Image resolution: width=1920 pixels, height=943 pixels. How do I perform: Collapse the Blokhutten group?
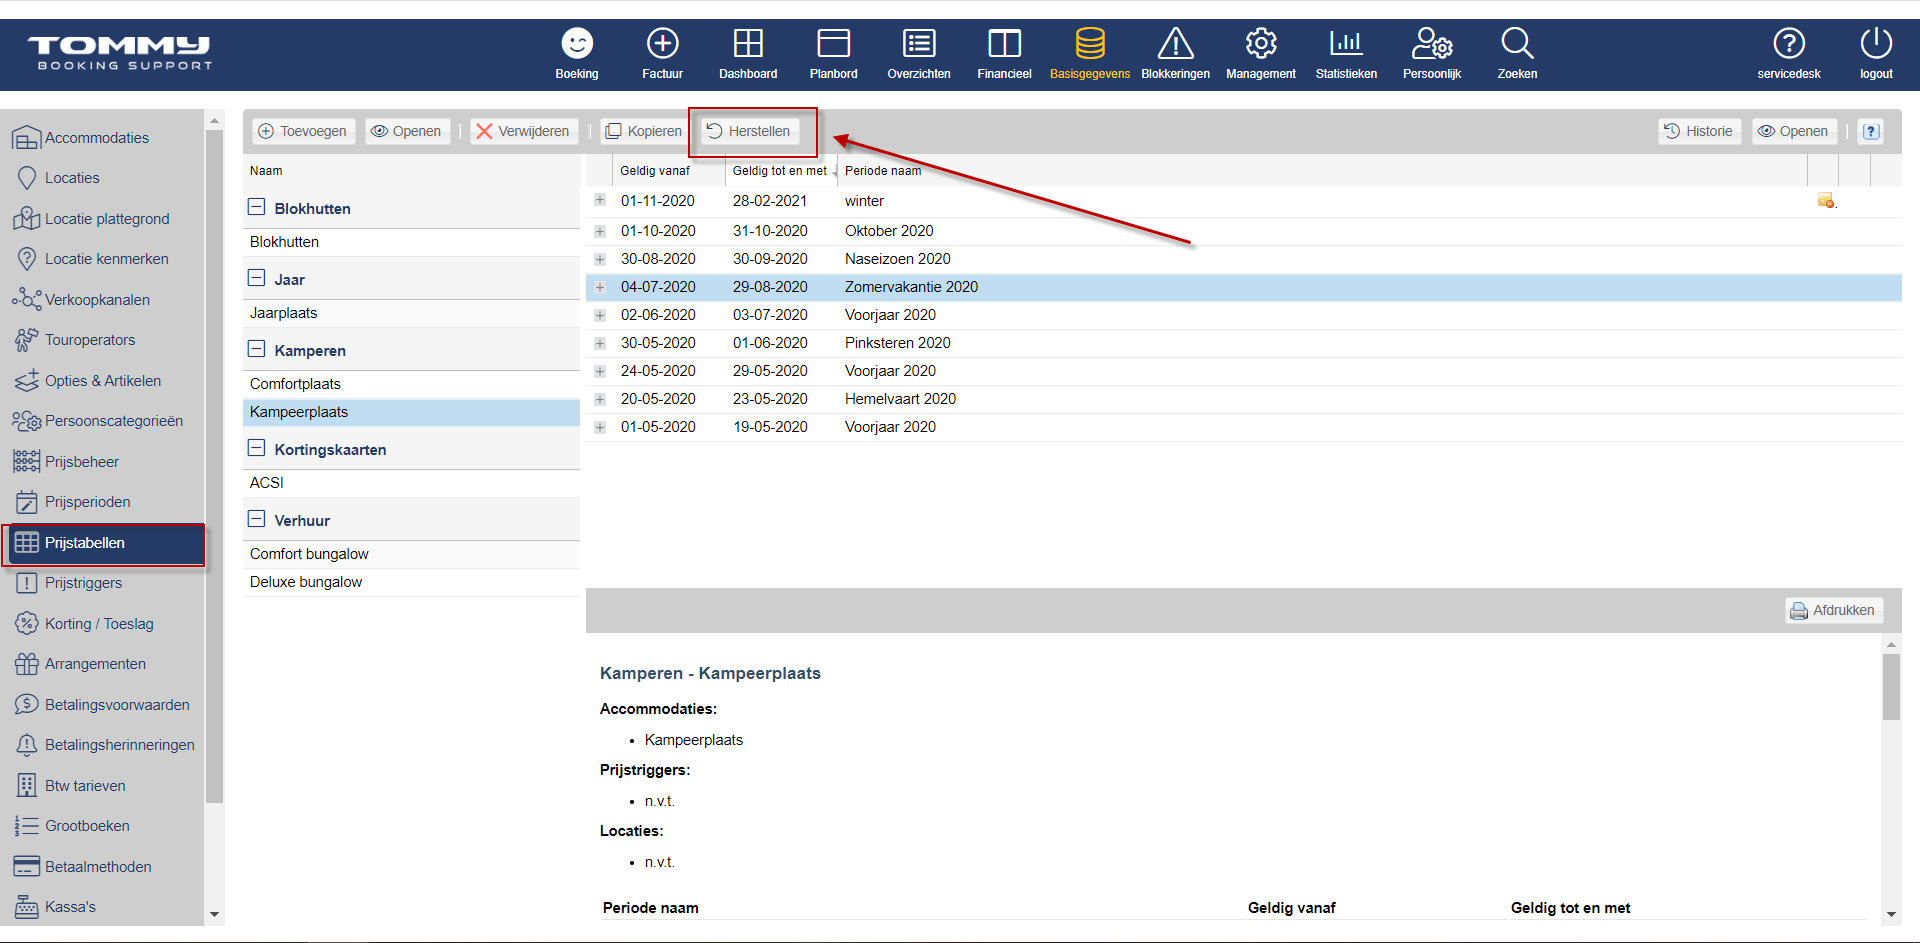coord(256,207)
